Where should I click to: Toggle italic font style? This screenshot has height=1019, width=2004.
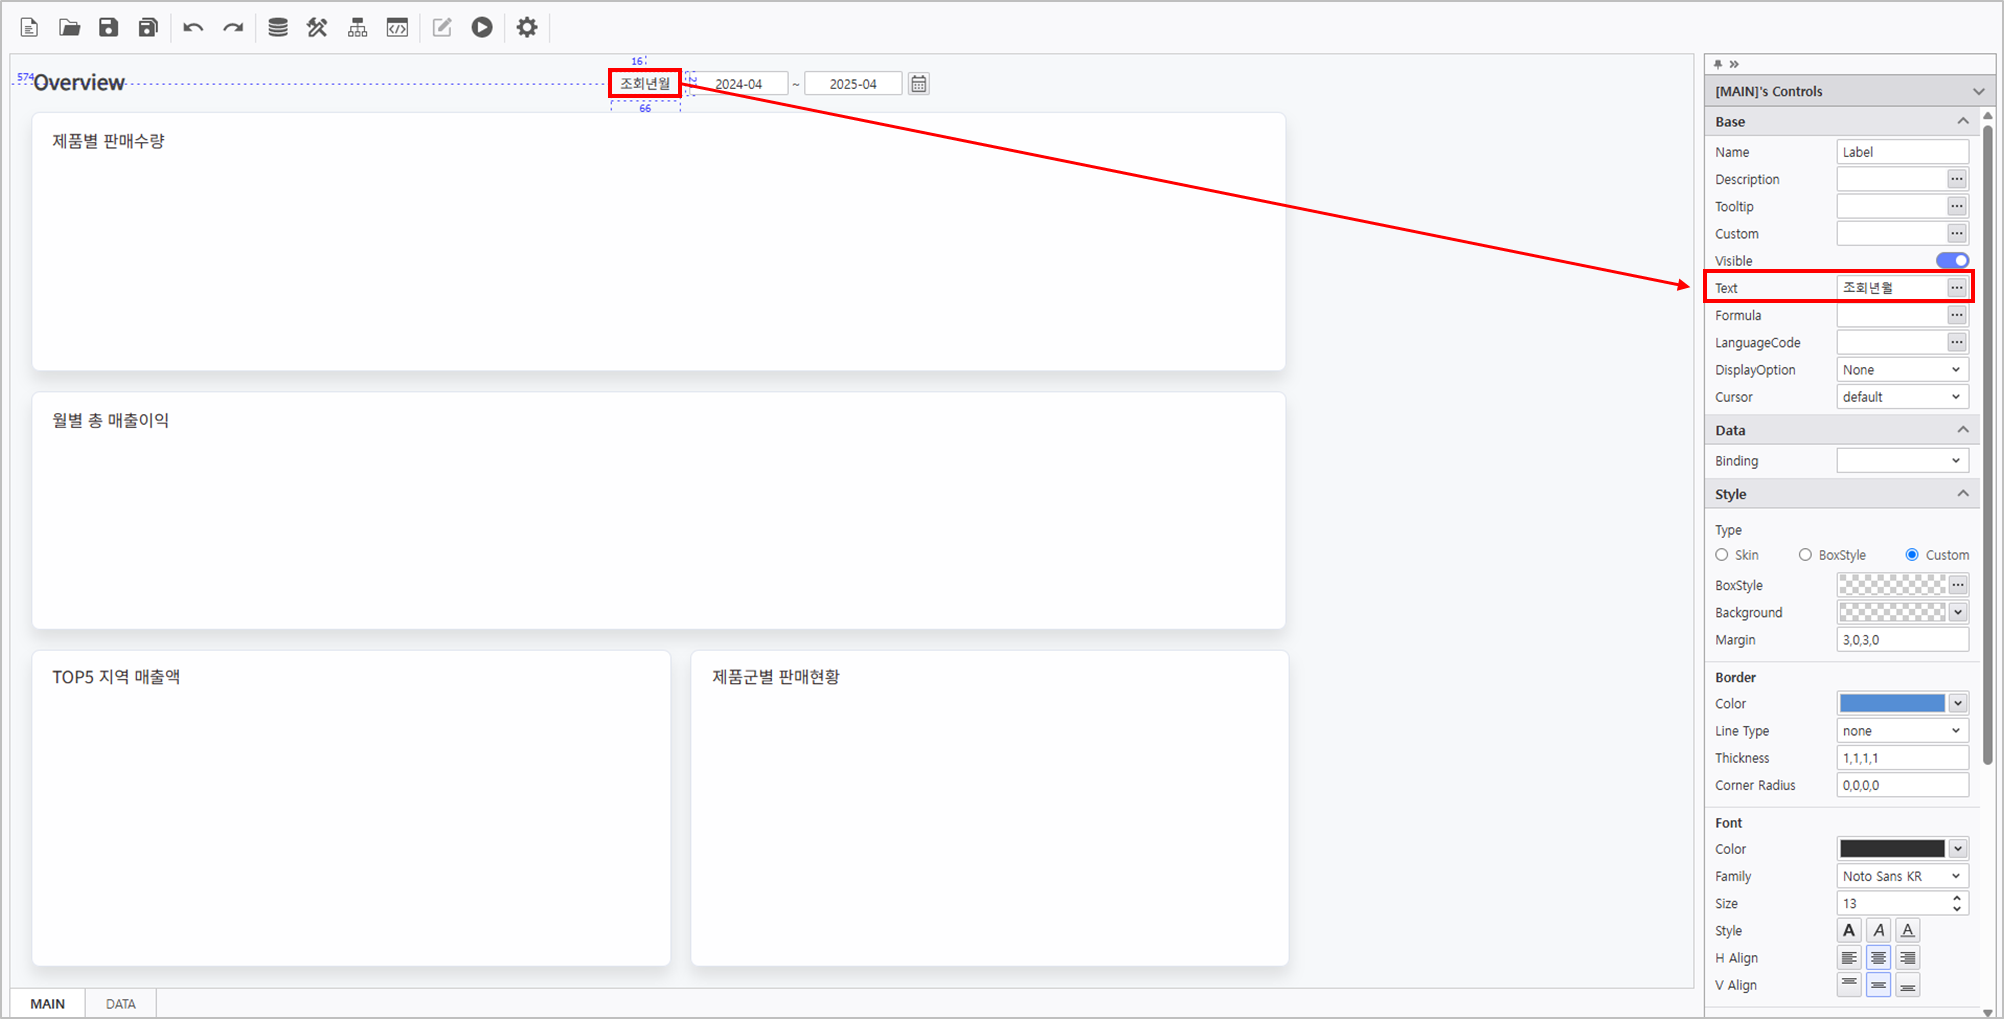point(1879,930)
